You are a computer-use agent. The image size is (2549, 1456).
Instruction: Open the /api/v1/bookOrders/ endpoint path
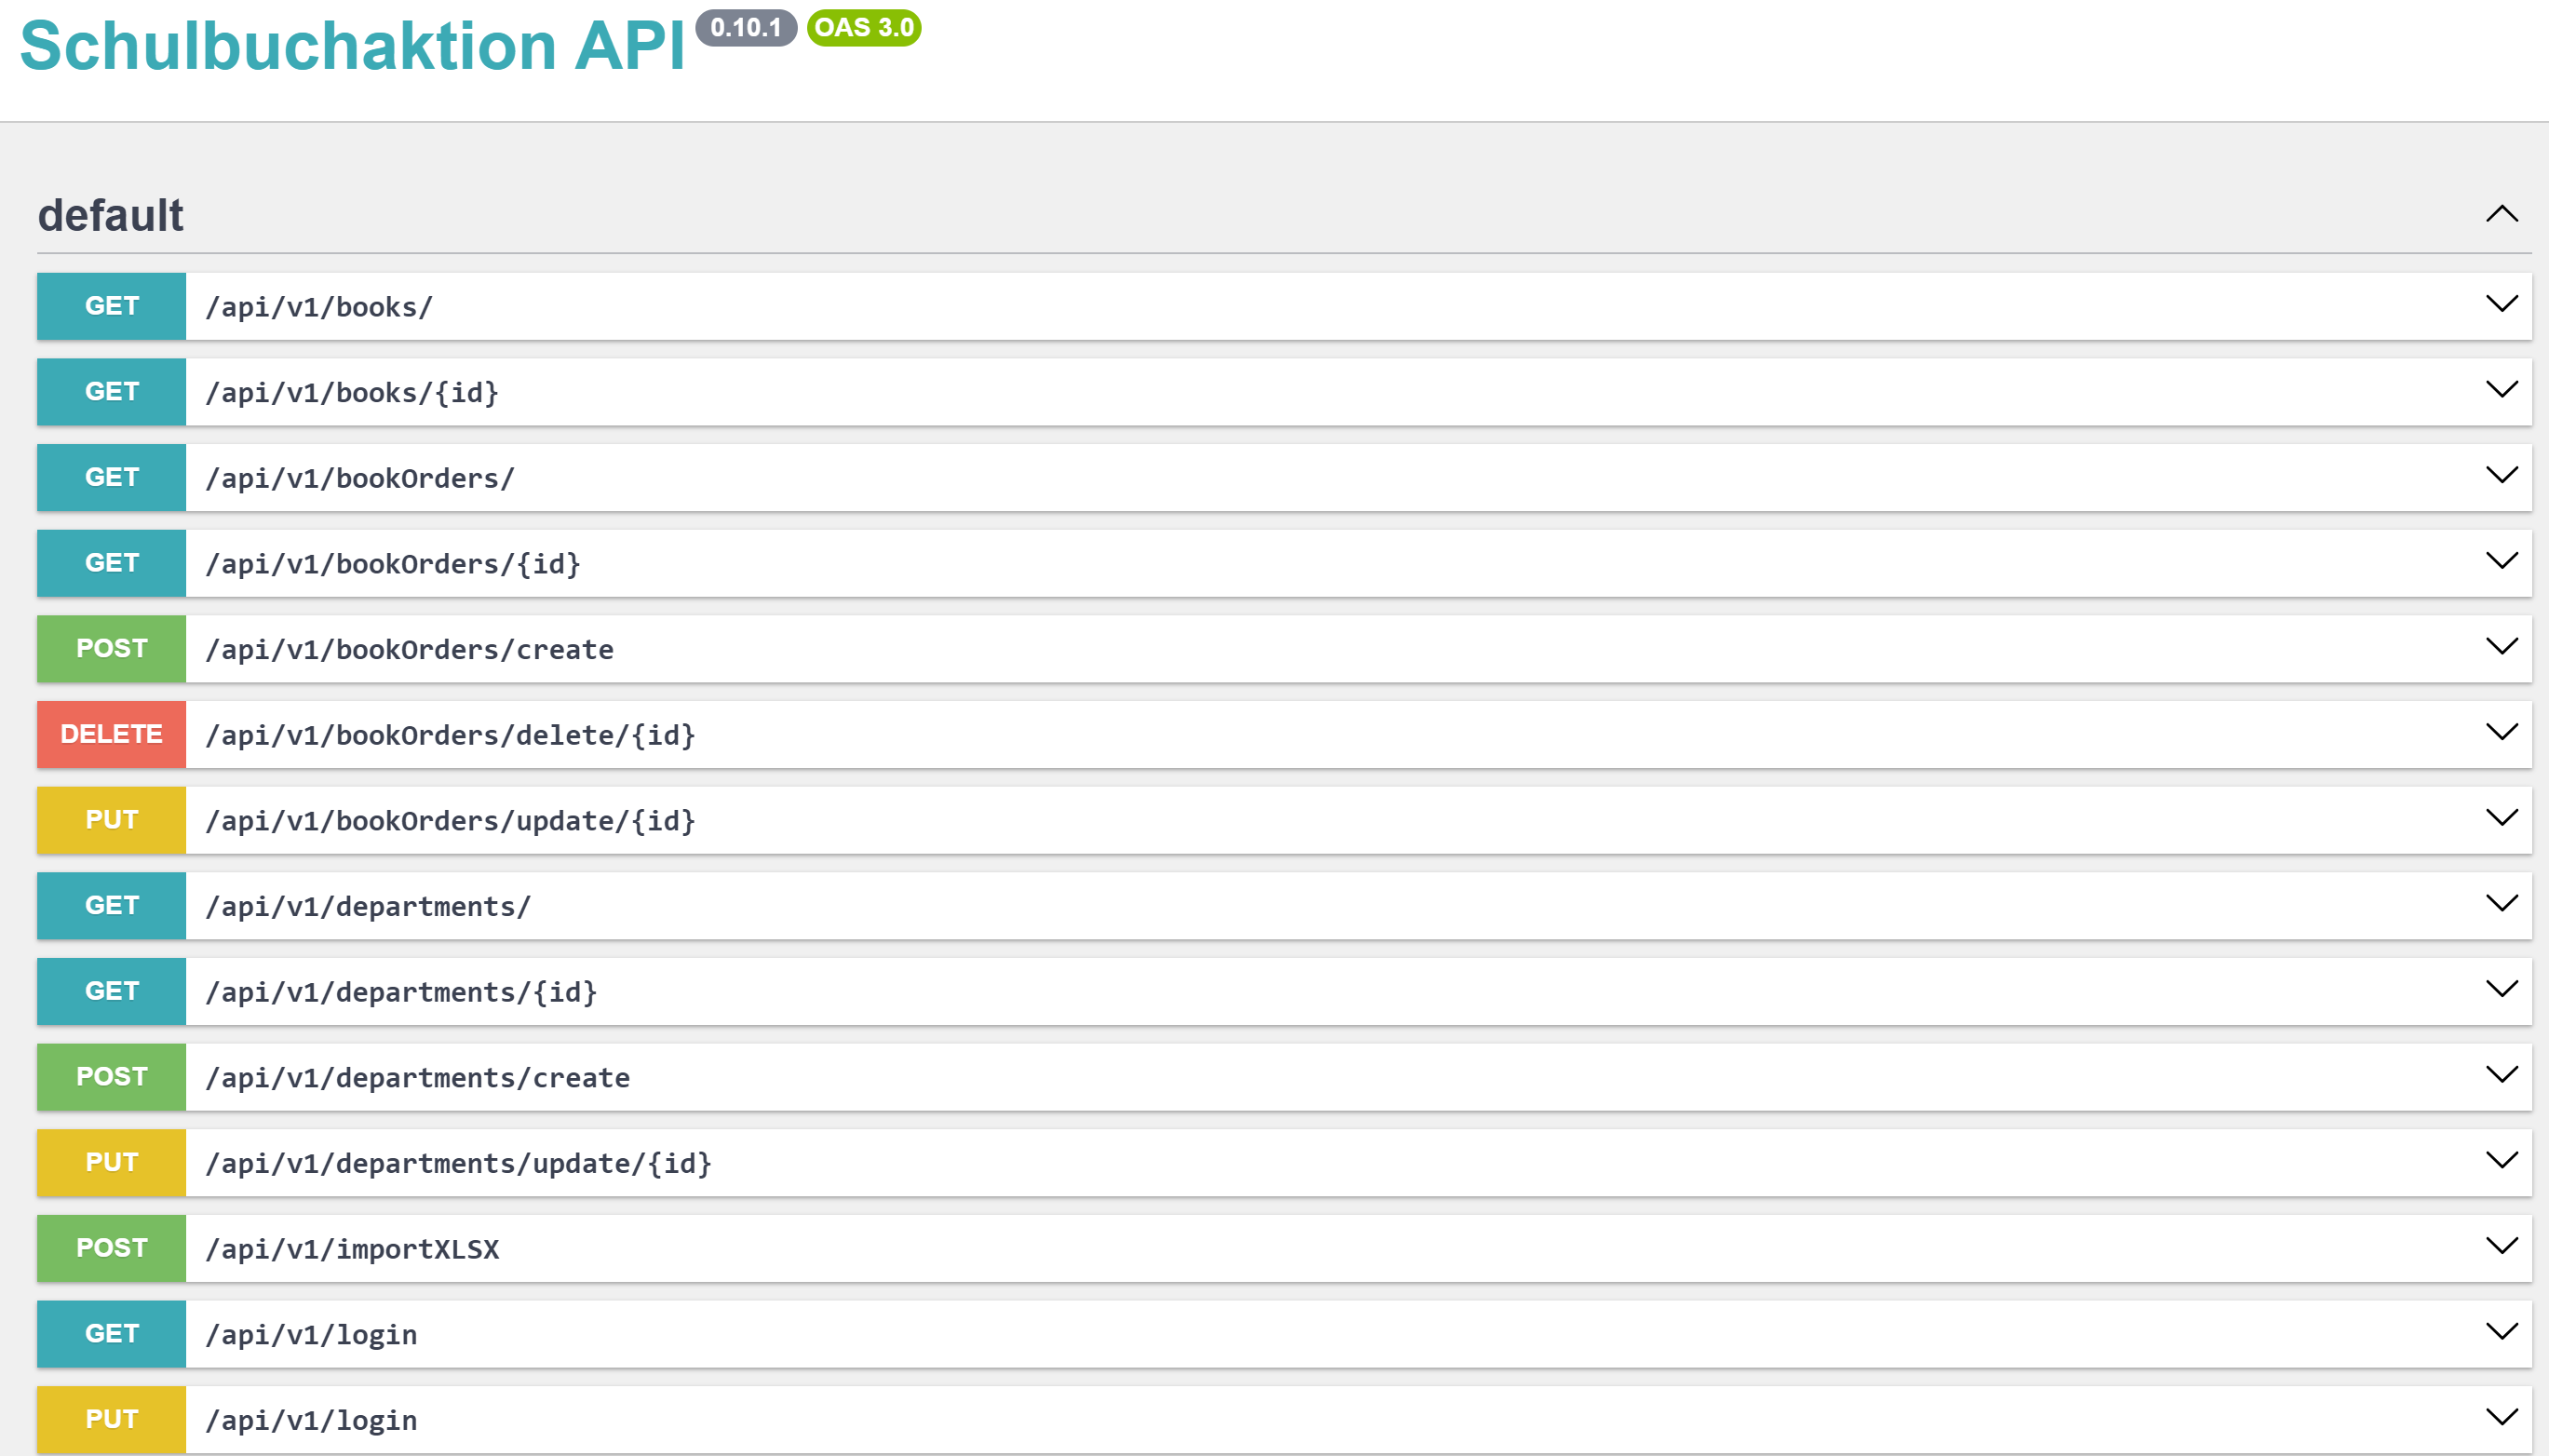coord(360,478)
